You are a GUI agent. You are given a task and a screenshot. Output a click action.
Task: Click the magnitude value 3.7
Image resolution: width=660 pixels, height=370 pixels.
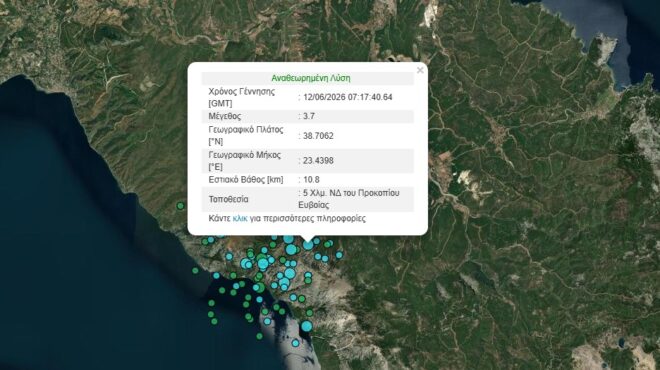(309, 116)
